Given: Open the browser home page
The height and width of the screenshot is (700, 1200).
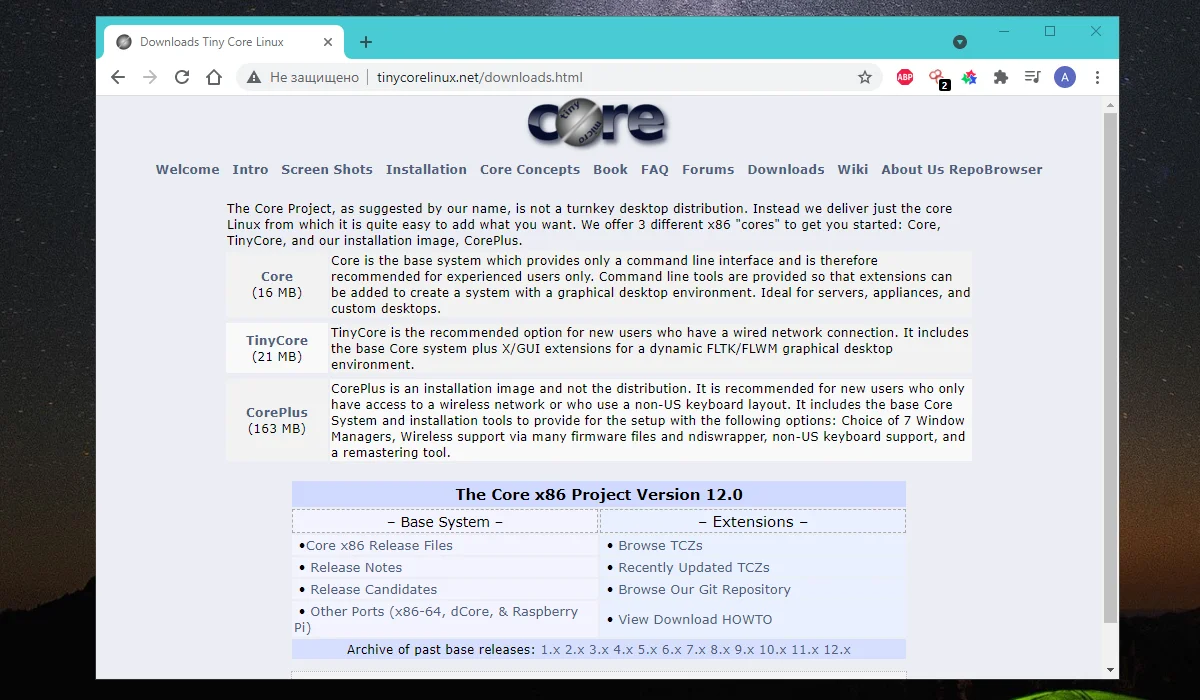Looking at the screenshot, I should point(214,77).
